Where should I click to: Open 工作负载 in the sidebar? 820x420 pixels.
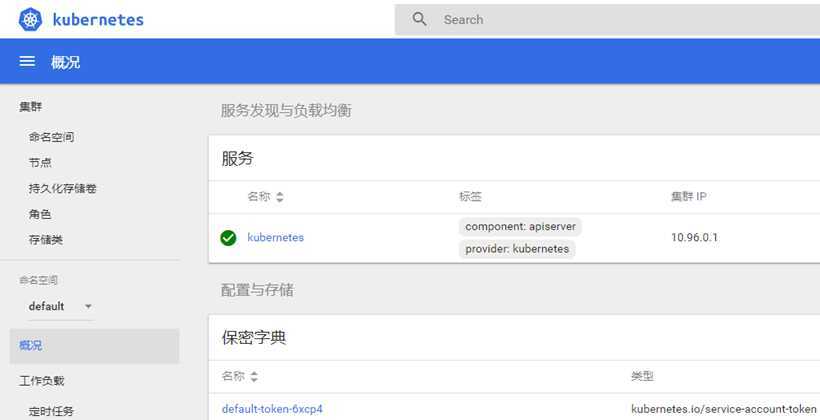tap(42, 381)
